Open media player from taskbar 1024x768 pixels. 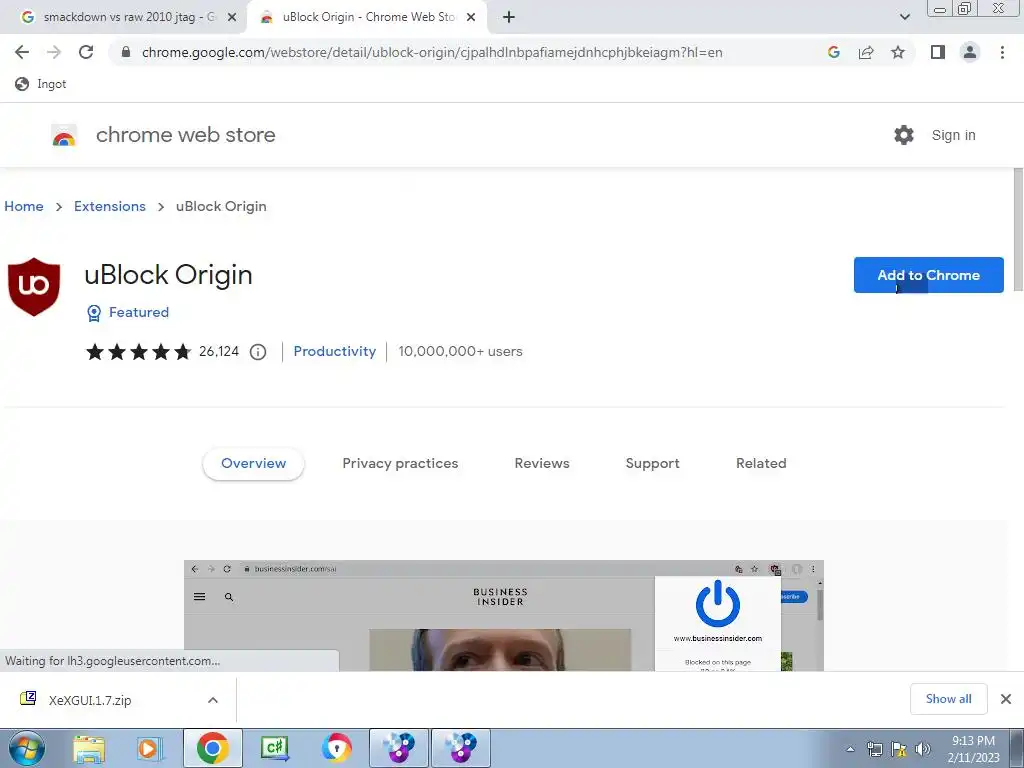pos(149,748)
